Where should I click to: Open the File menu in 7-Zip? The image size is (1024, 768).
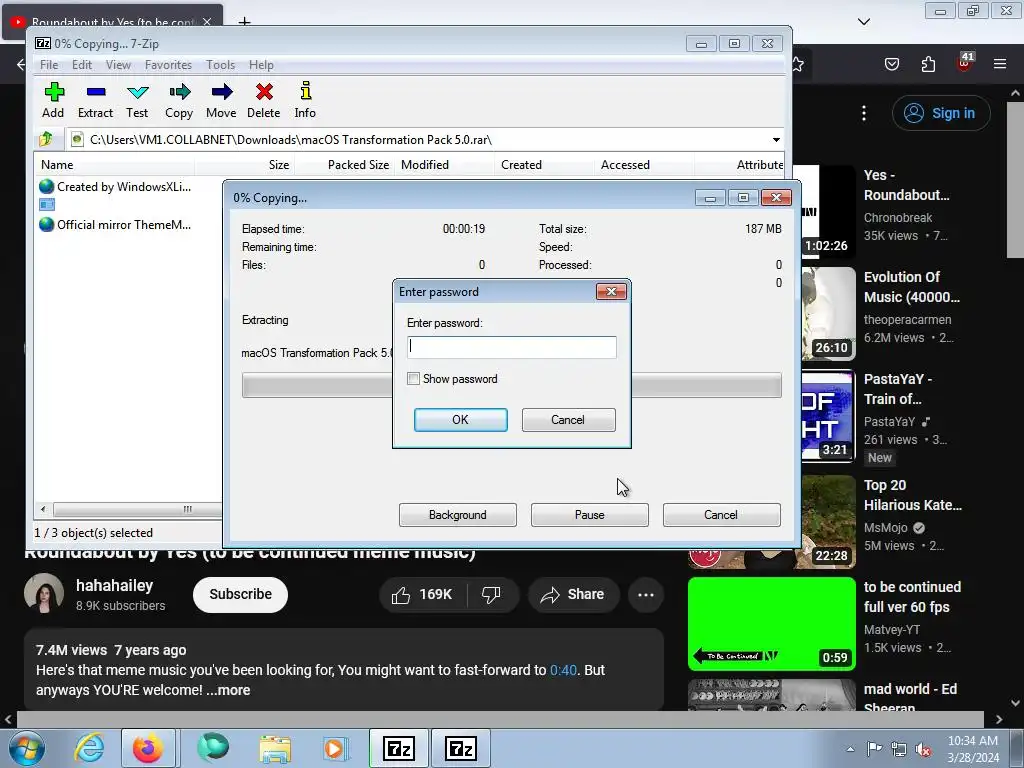point(49,65)
